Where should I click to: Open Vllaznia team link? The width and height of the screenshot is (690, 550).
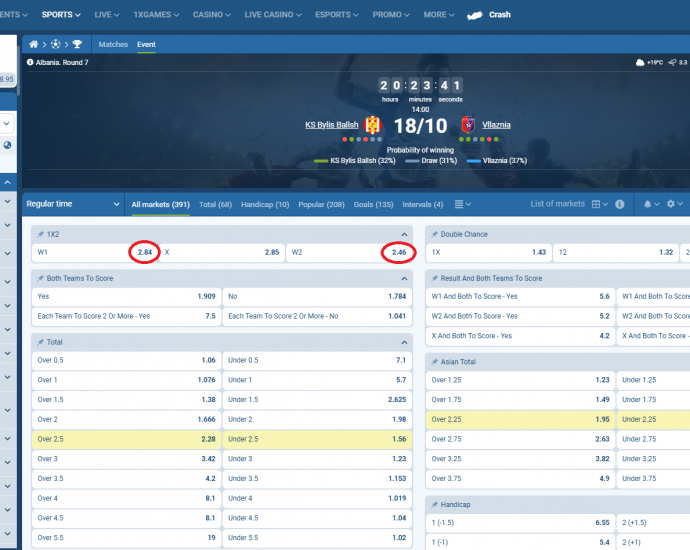click(496, 125)
